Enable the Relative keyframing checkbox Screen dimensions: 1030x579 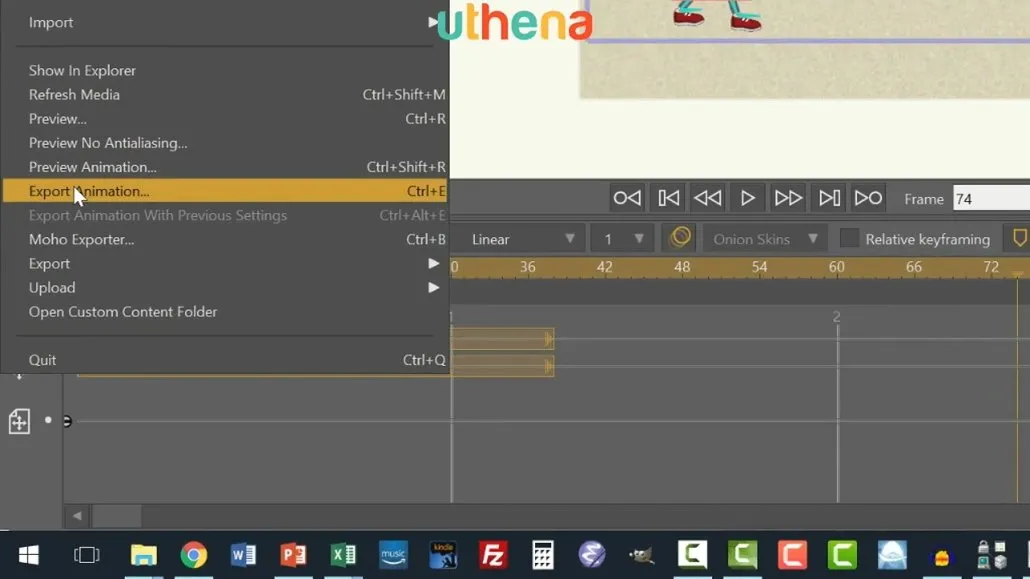click(849, 239)
